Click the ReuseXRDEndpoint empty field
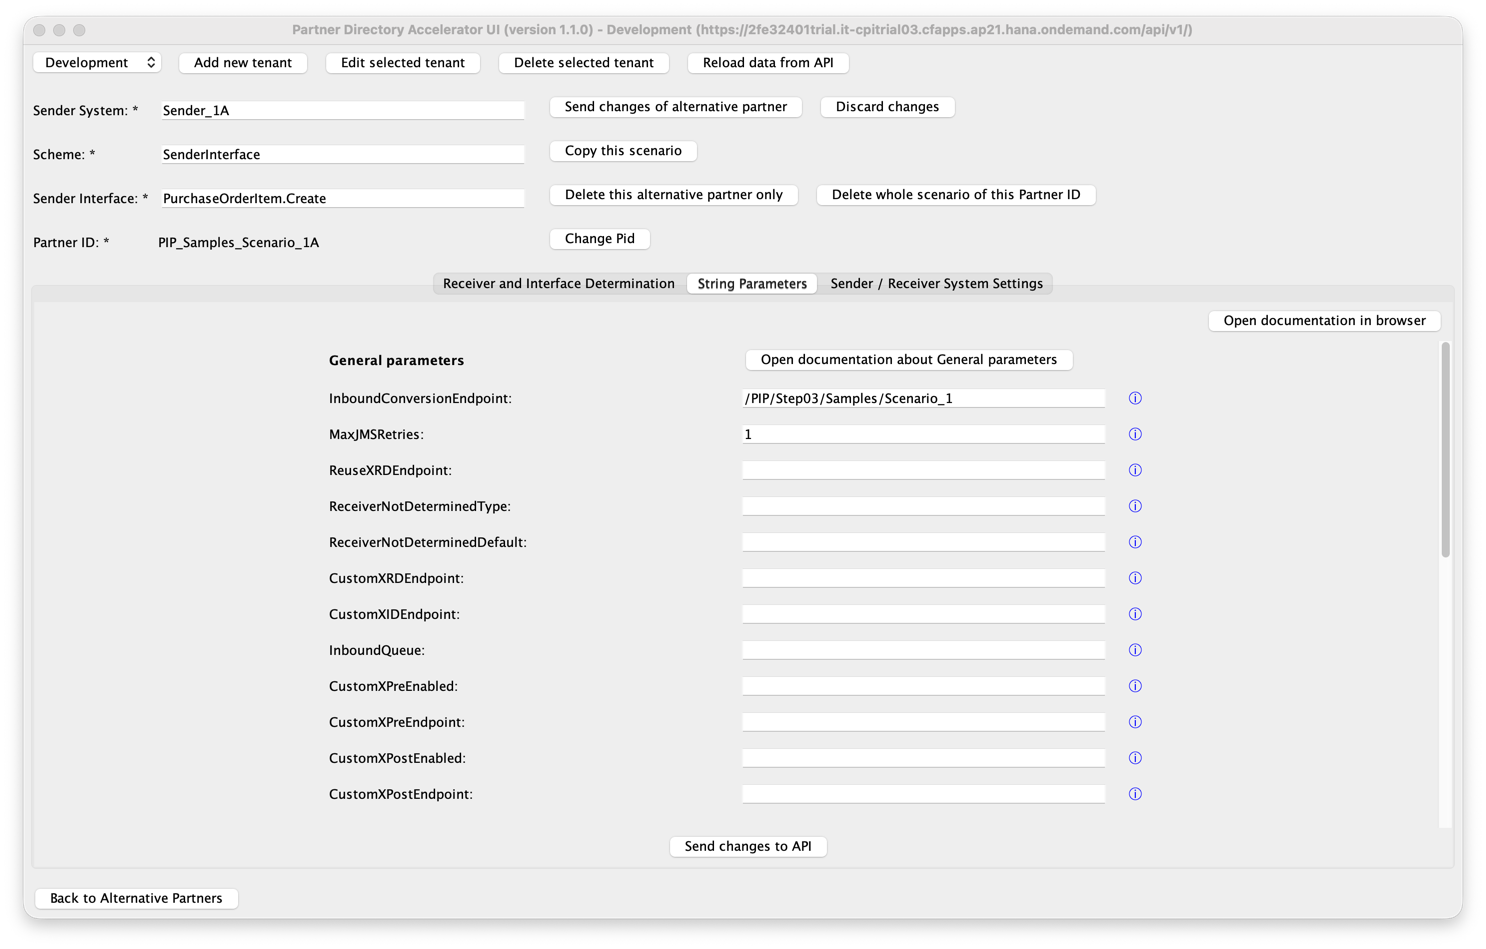This screenshot has height=949, width=1486. click(924, 470)
